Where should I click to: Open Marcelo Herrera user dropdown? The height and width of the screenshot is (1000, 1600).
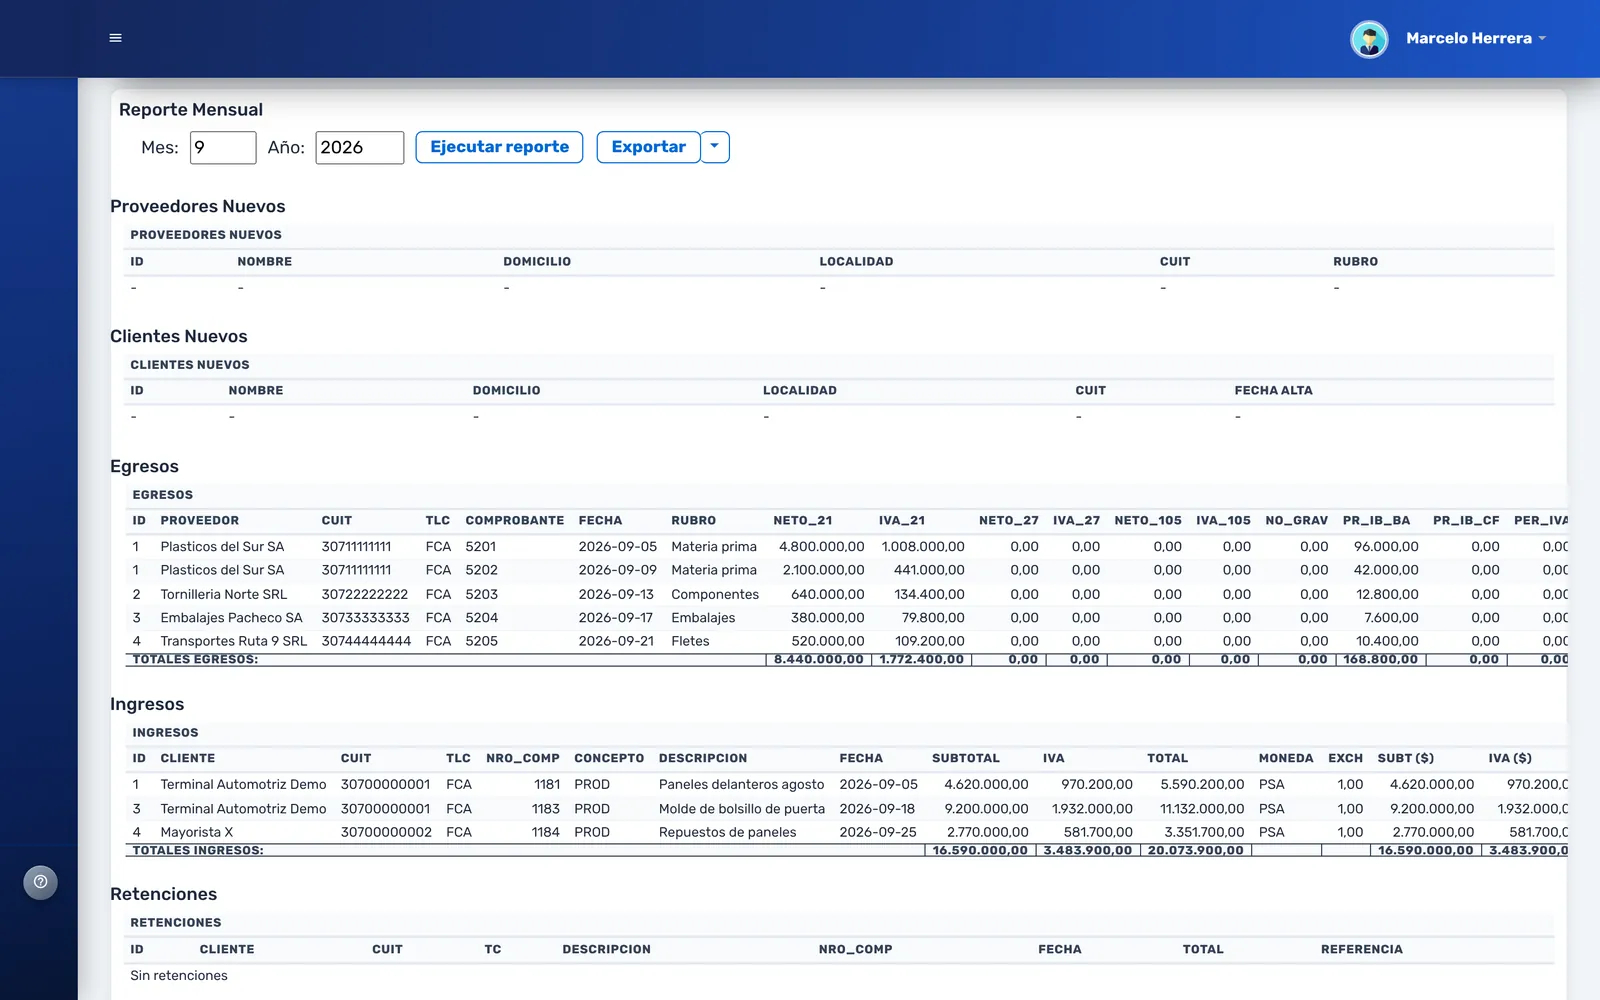pyautogui.click(x=1475, y=38)
